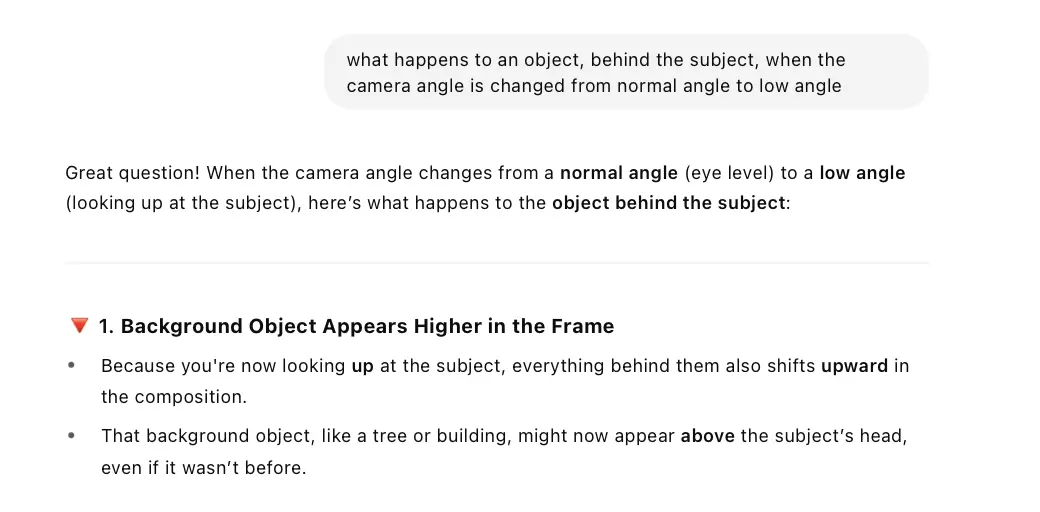Click the bold word 'above'
Screen dimensions: 1040x512
[x=708, y=436]
